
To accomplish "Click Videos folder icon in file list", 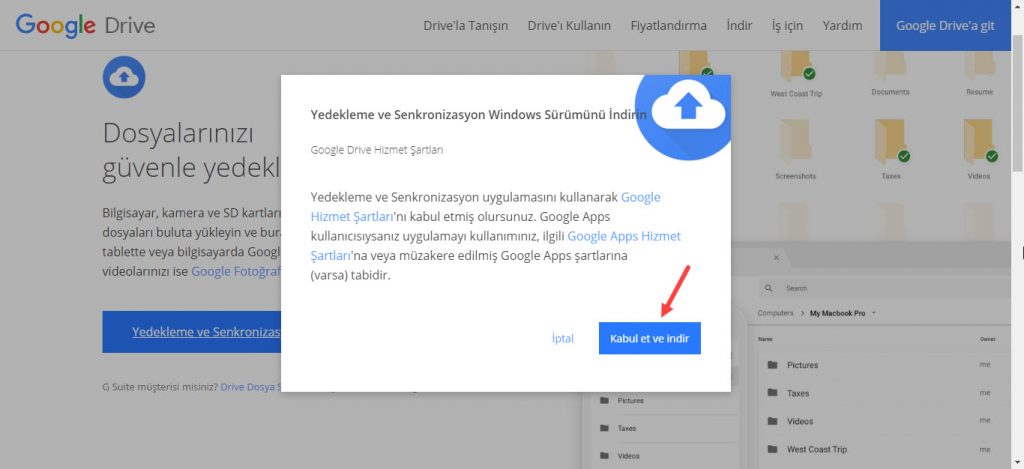I will click(773, 421).
